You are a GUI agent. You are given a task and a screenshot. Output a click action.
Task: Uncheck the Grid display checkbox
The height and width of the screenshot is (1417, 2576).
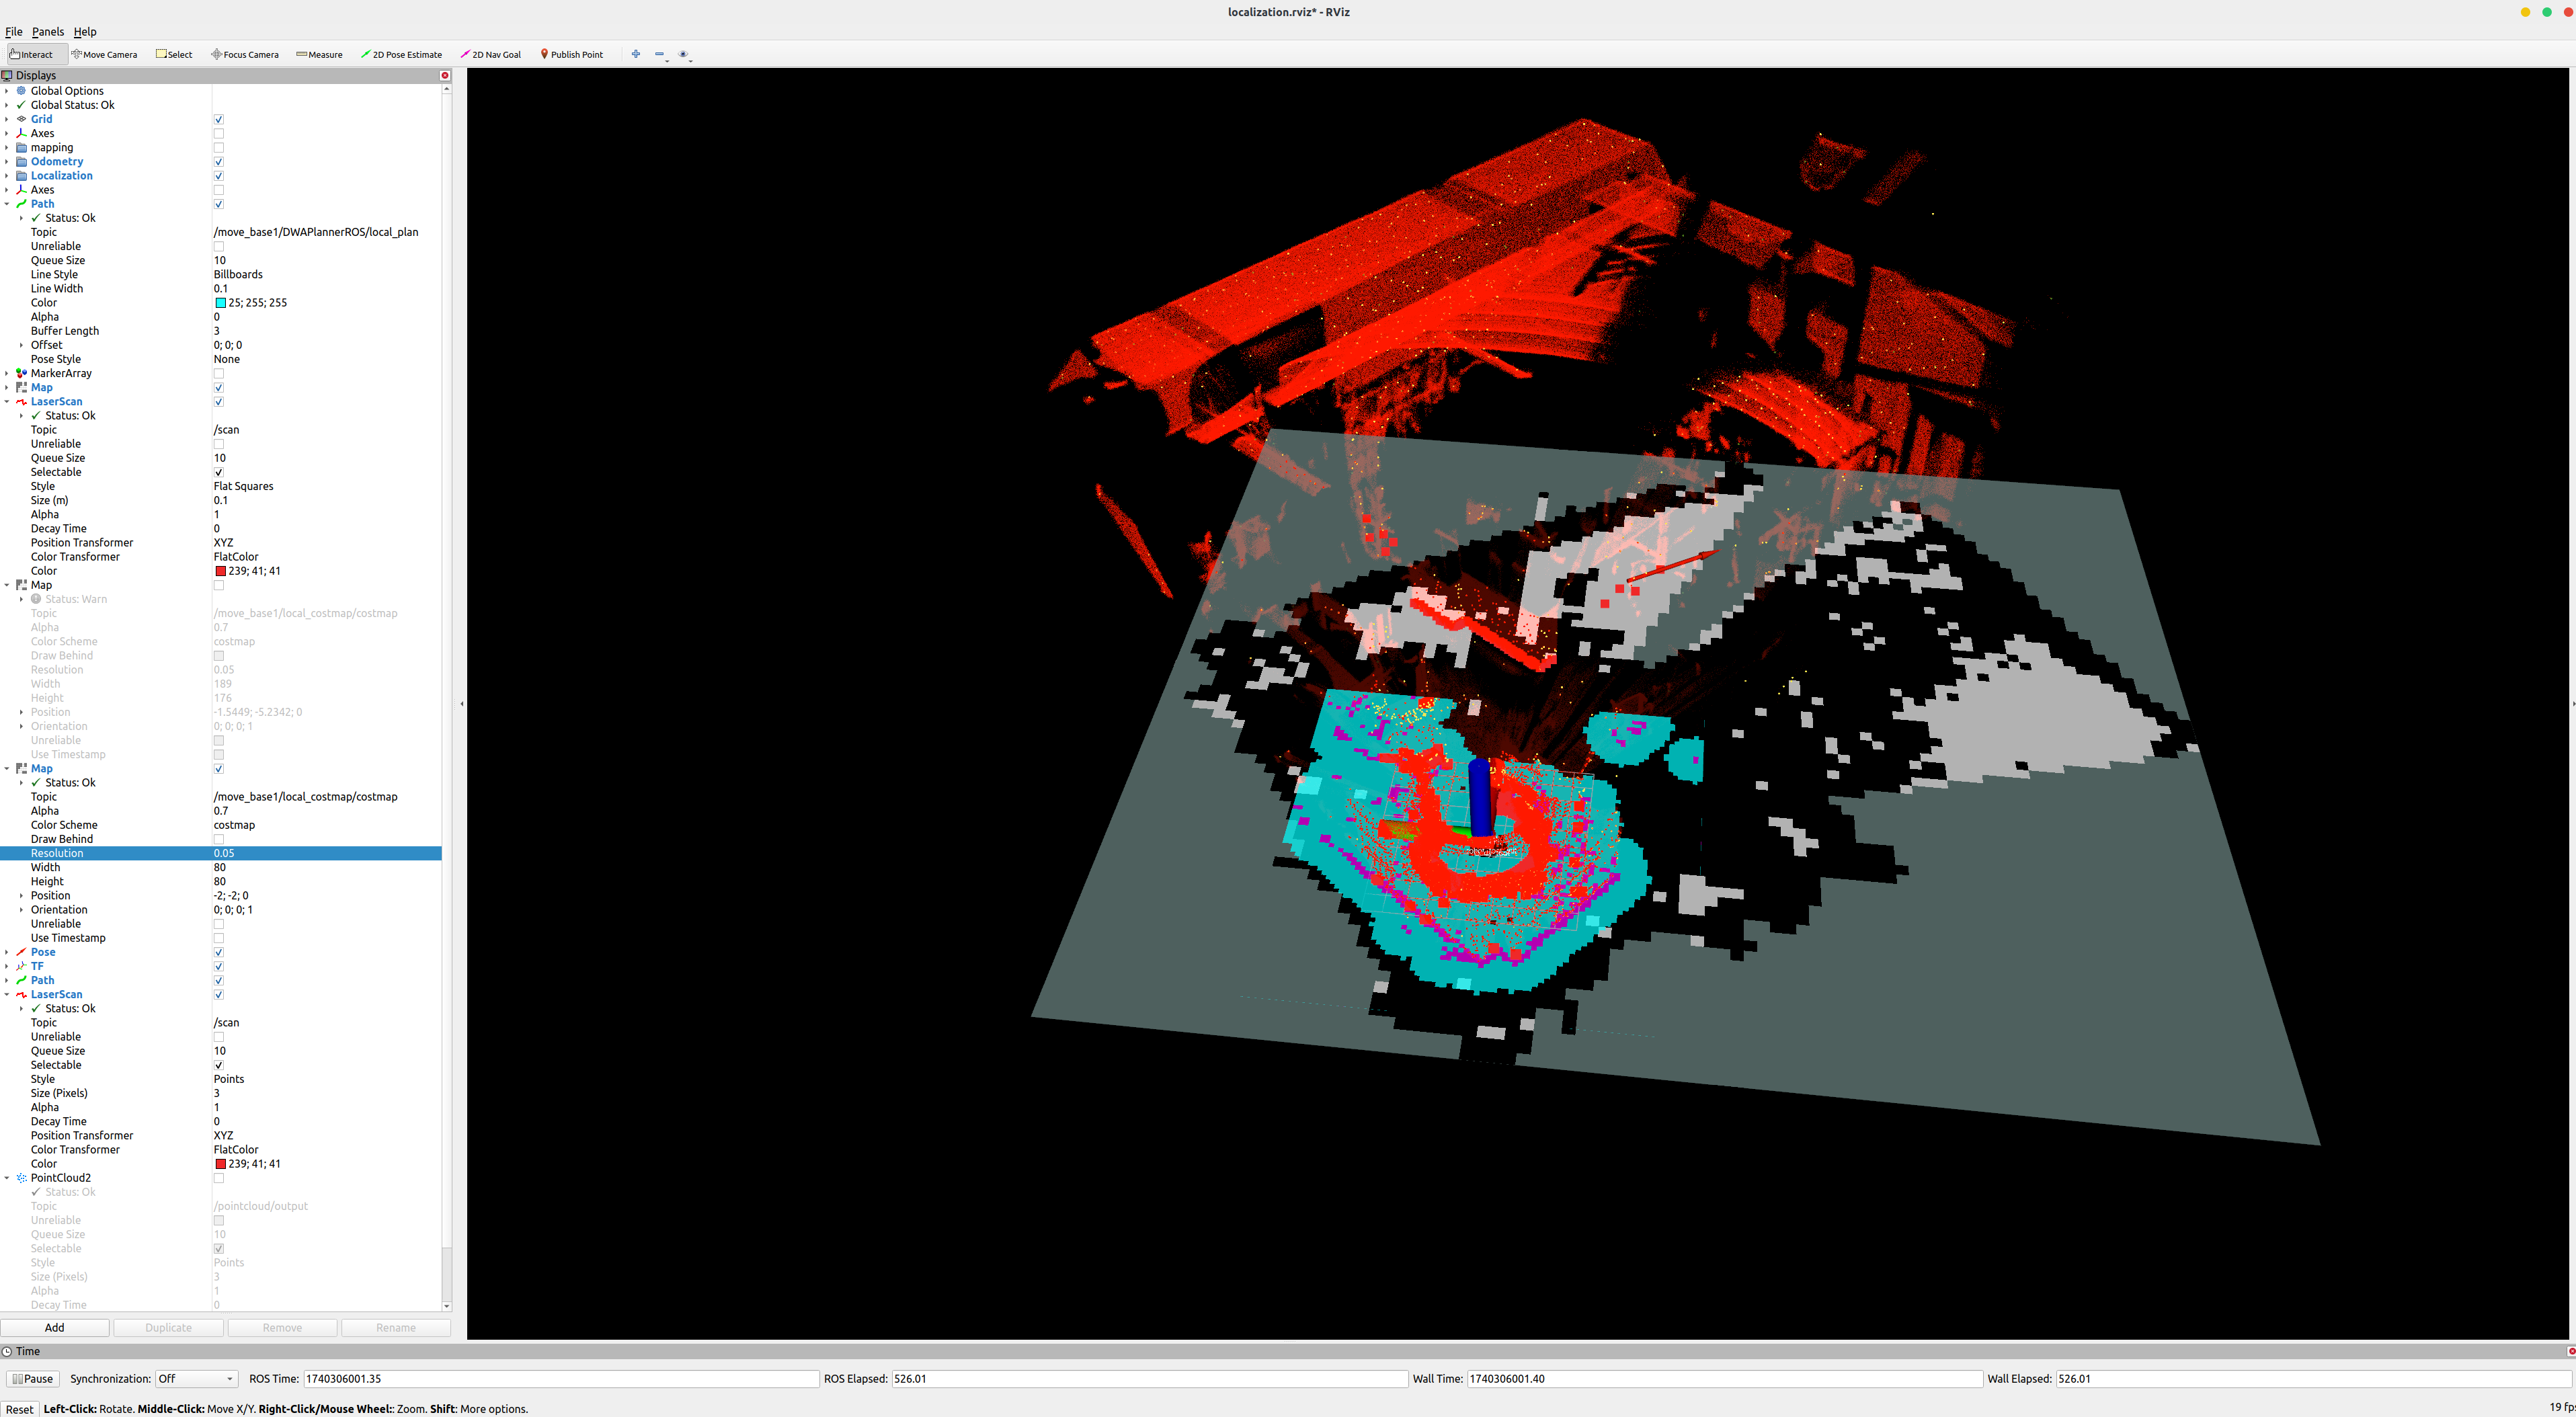(219, 119)
